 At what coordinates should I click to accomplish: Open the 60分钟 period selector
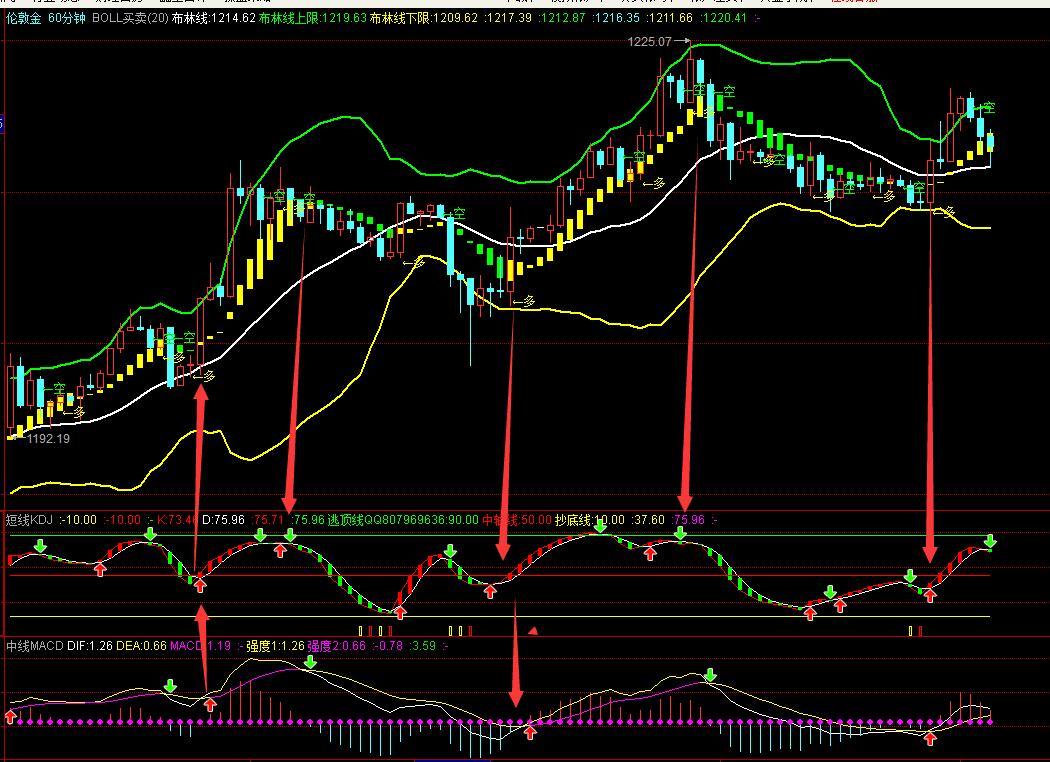click(67, 18)
